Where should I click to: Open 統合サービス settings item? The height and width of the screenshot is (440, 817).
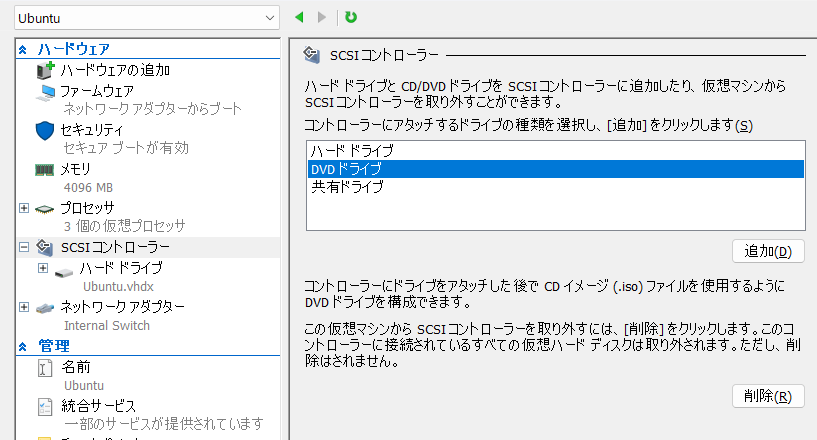[98, 405]
